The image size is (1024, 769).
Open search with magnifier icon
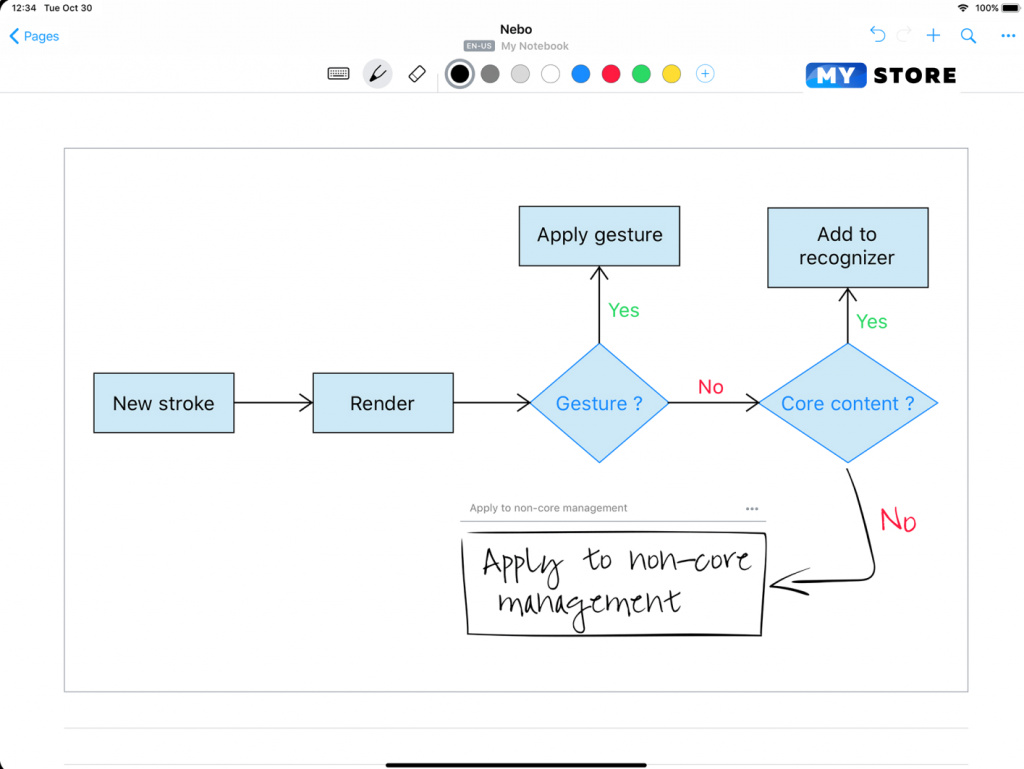(x=968, y=36)
